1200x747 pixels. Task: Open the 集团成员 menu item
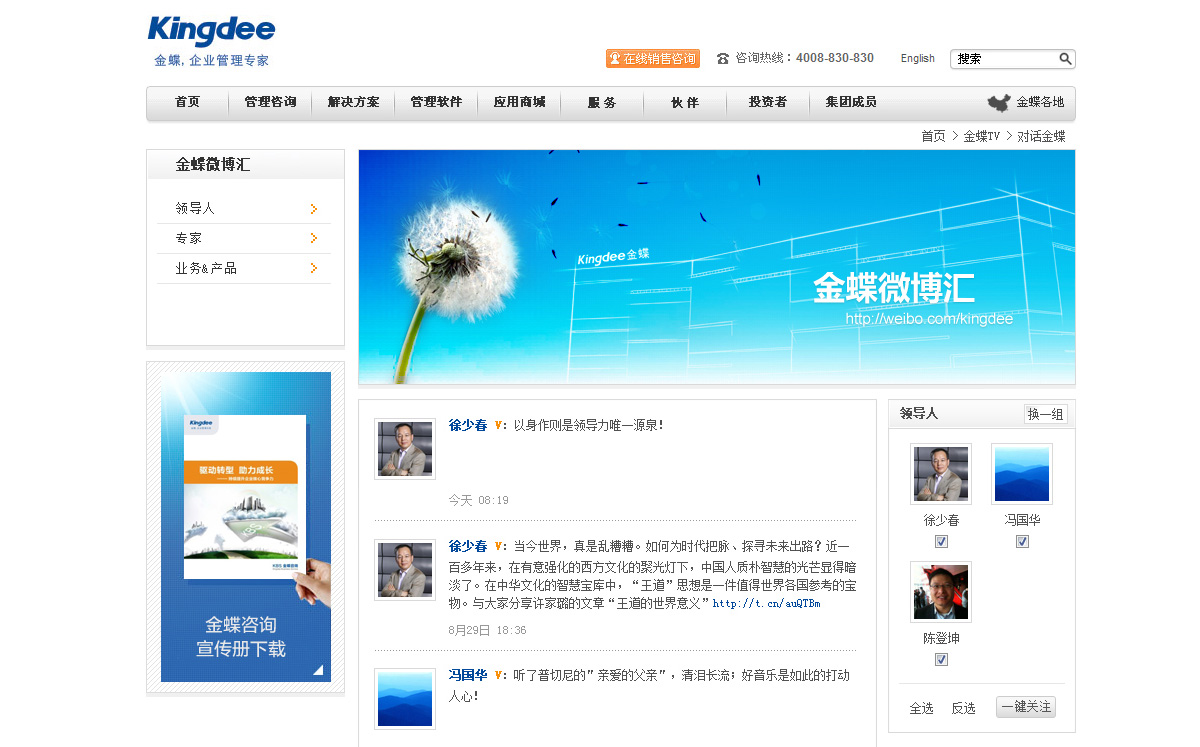click(x=851, y=102)
